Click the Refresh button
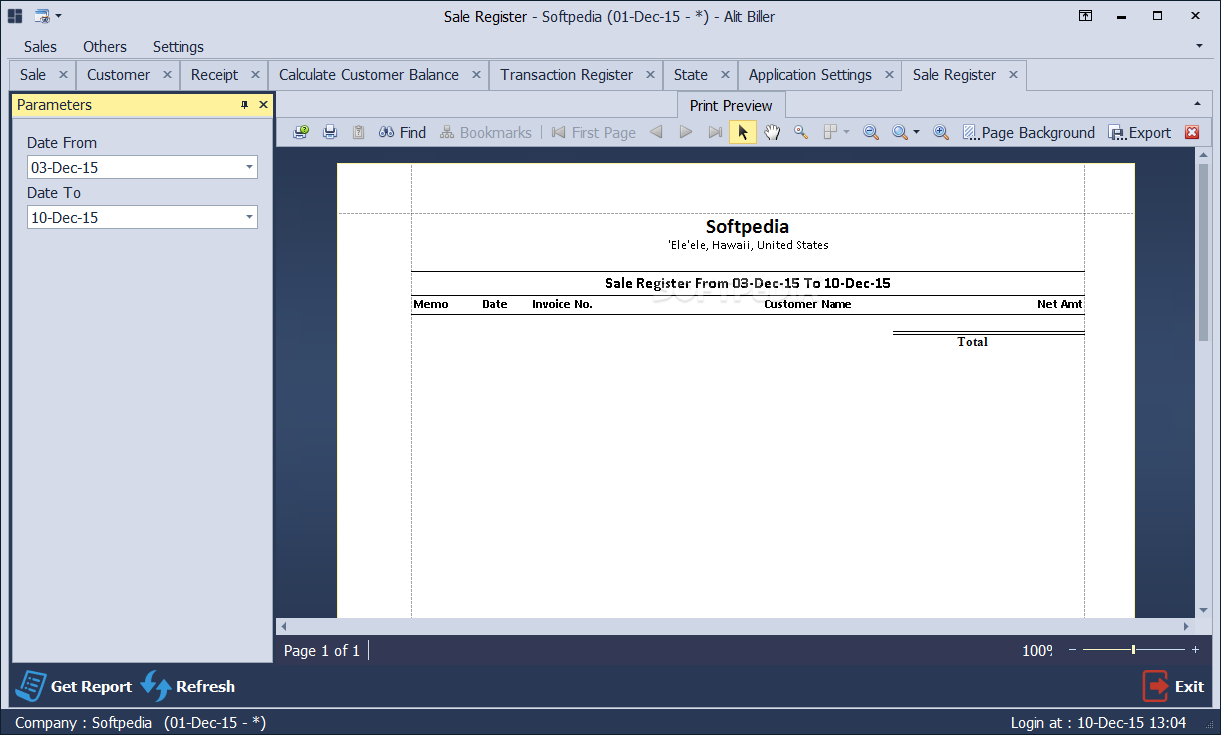 (x=188, y=686)
